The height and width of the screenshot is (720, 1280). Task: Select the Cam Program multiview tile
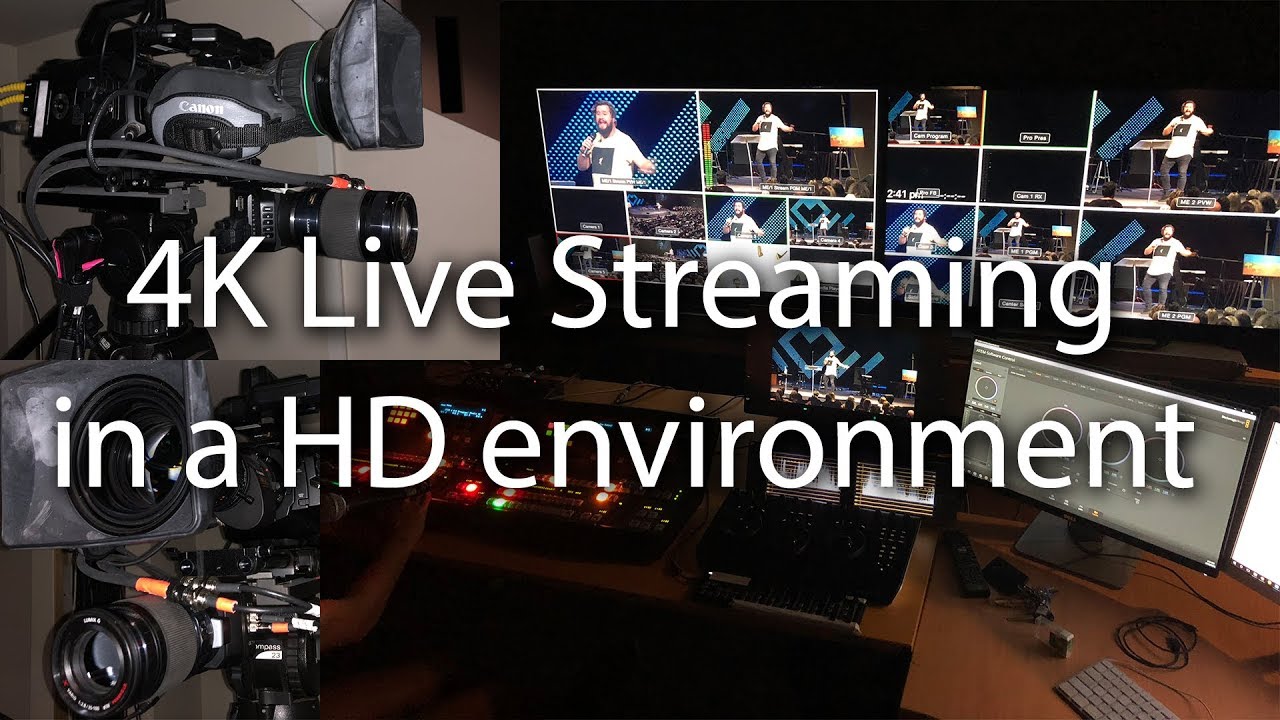(x=933, y=119)
